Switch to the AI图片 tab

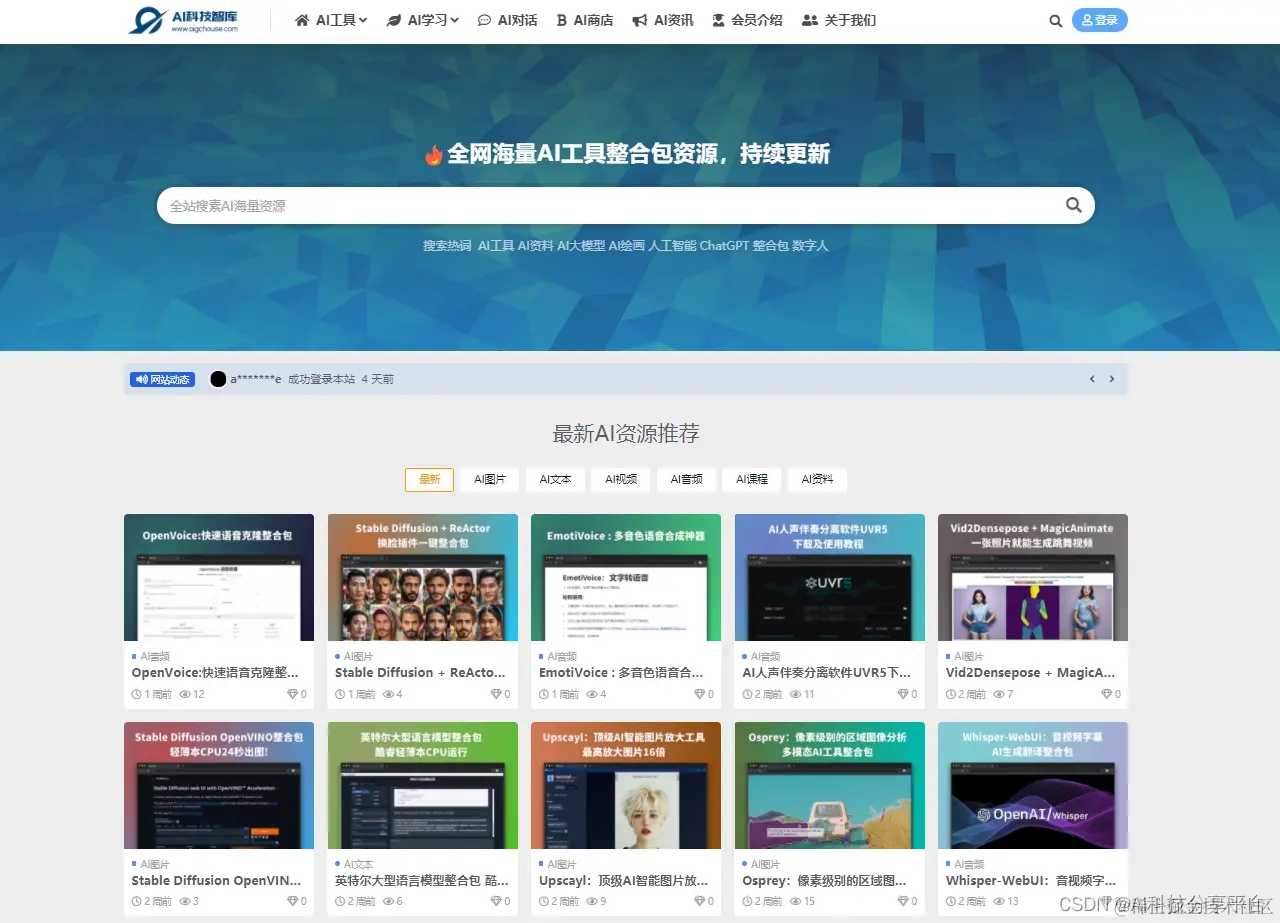click(x=490, y=479)
